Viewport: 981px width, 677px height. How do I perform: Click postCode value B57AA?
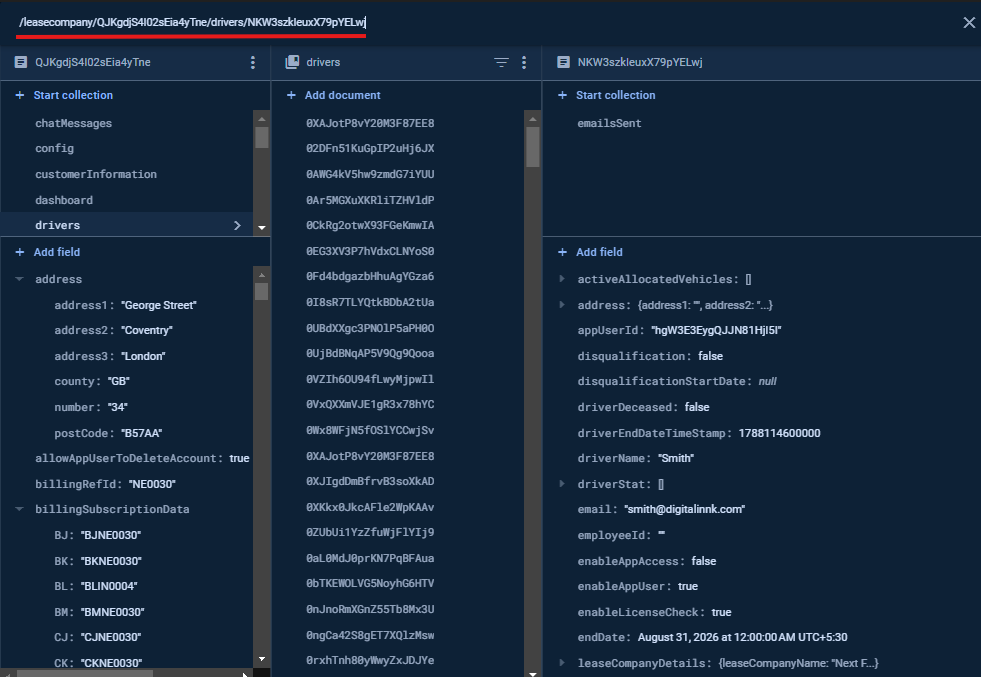pyautogui.click(x=142, y=433)
